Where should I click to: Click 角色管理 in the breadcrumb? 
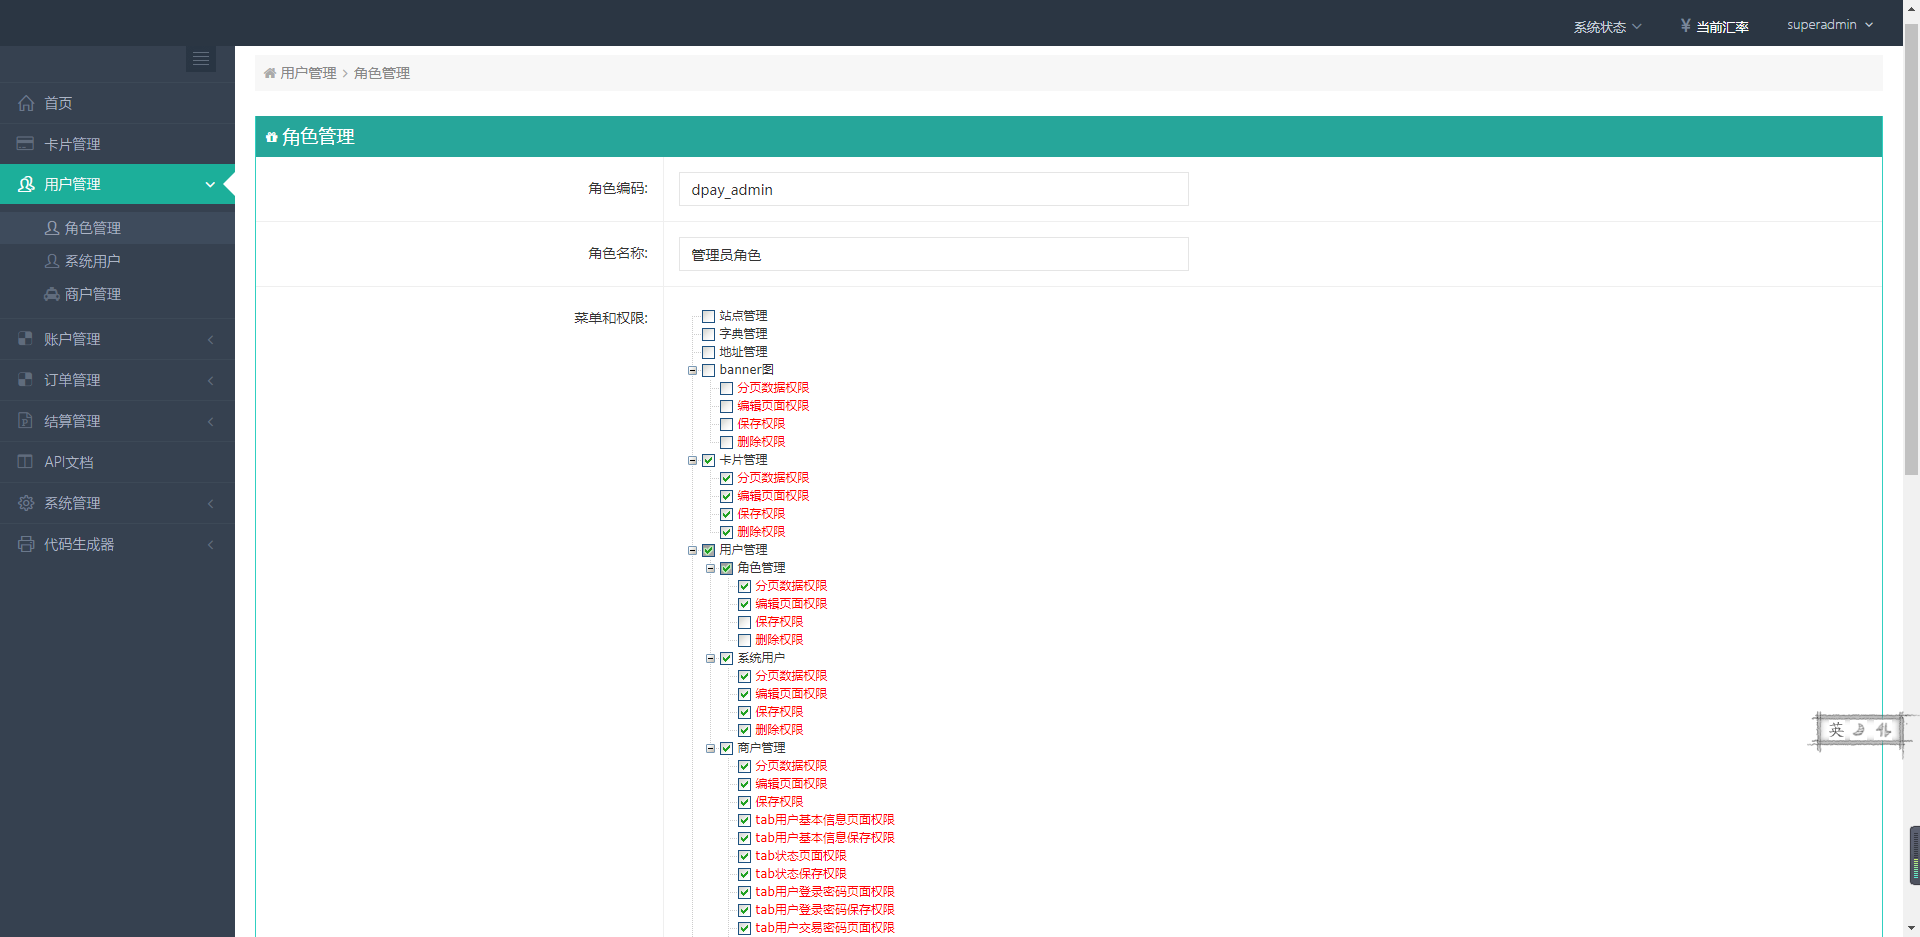[x=382, y=73]
